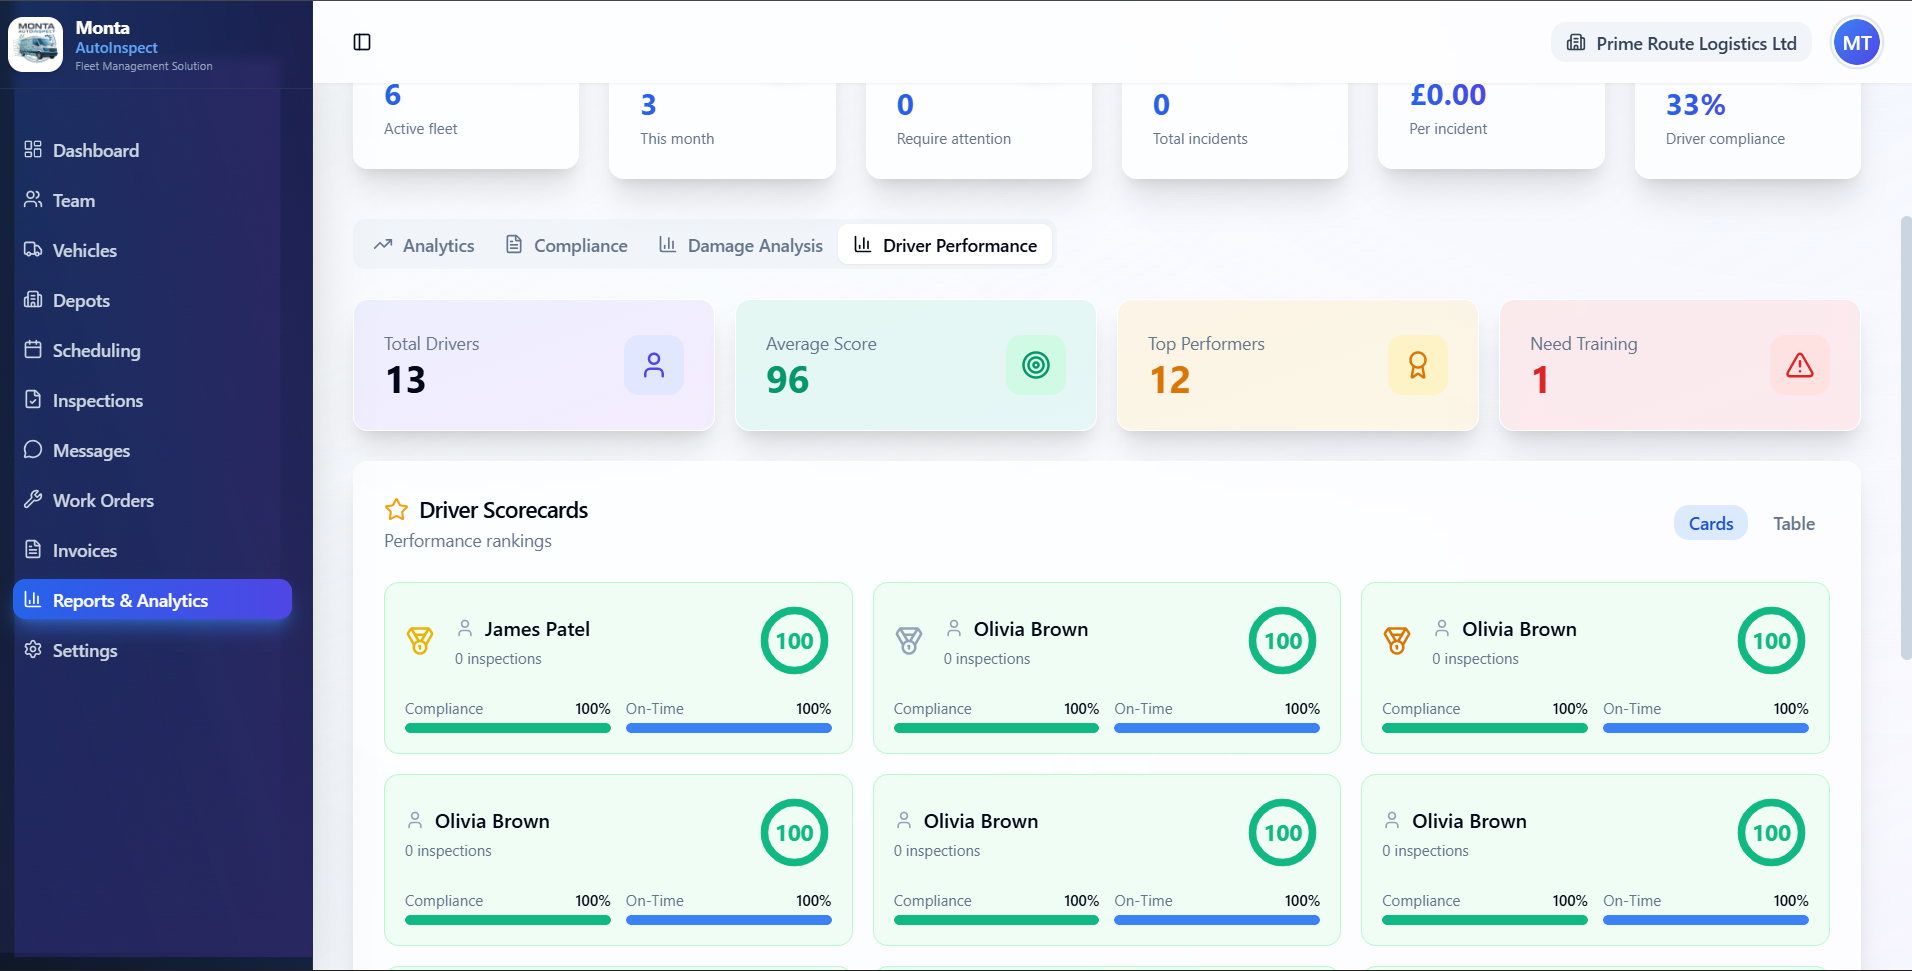Click the Average Score target icon
The height and width of the screenshot is (971, 1912).
click(1035, 365)
